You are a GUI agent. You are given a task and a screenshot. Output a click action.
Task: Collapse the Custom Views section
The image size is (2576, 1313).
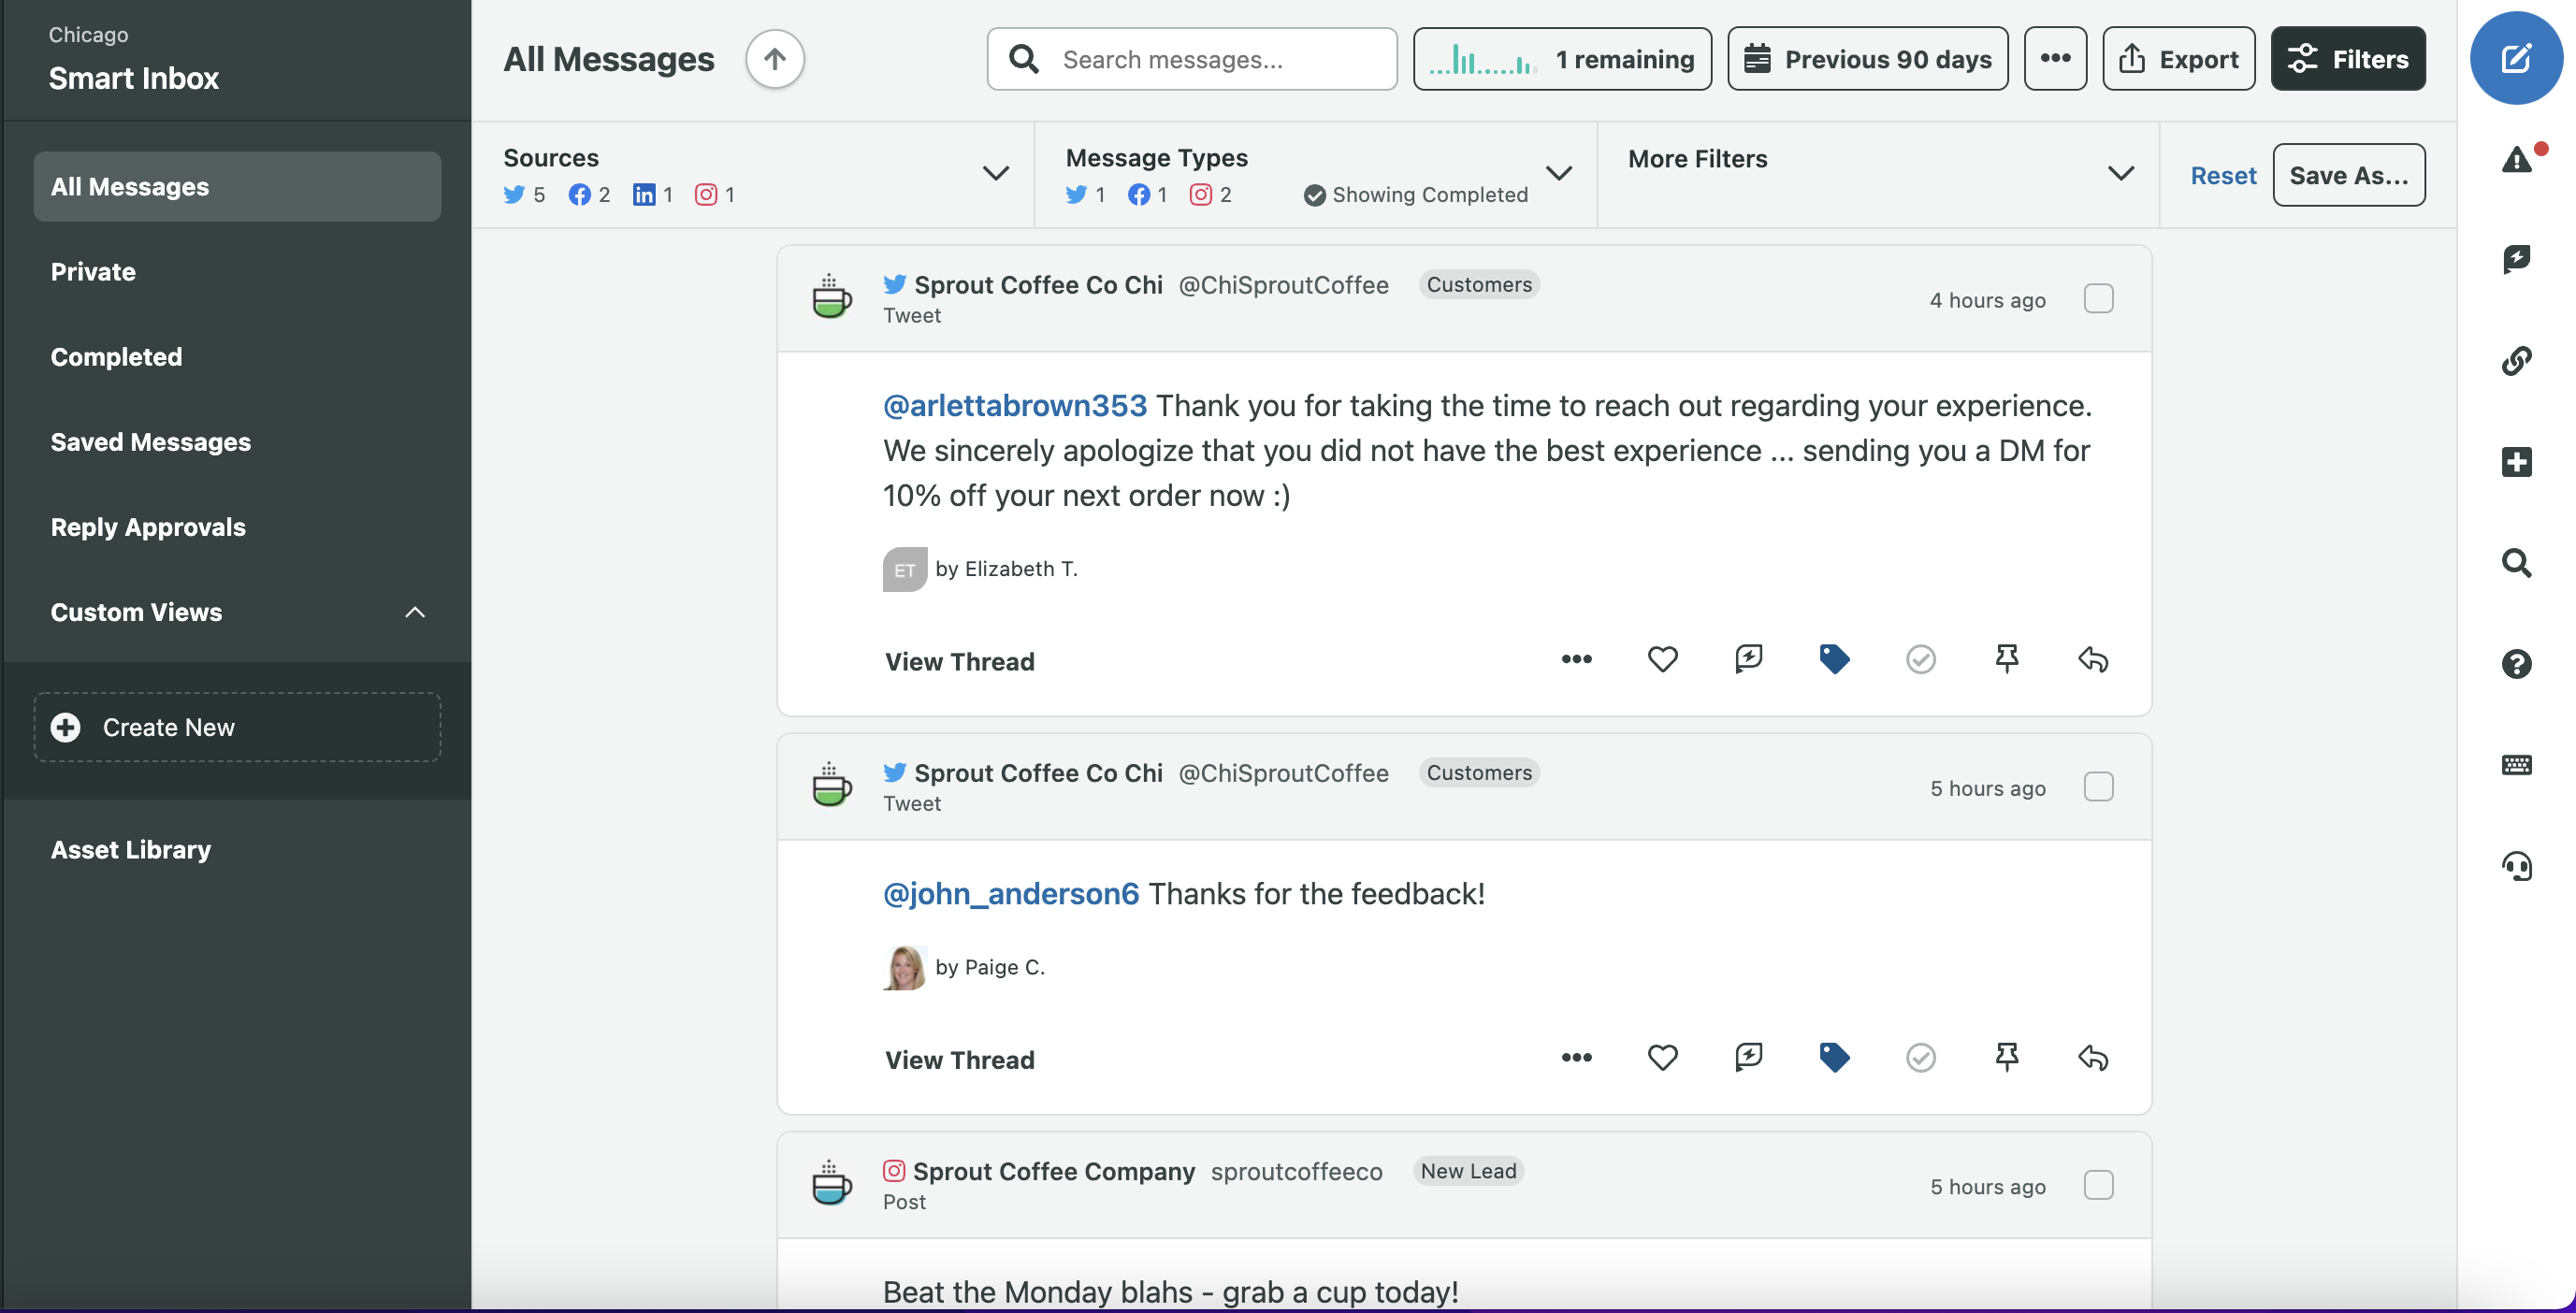coord(414,612)
